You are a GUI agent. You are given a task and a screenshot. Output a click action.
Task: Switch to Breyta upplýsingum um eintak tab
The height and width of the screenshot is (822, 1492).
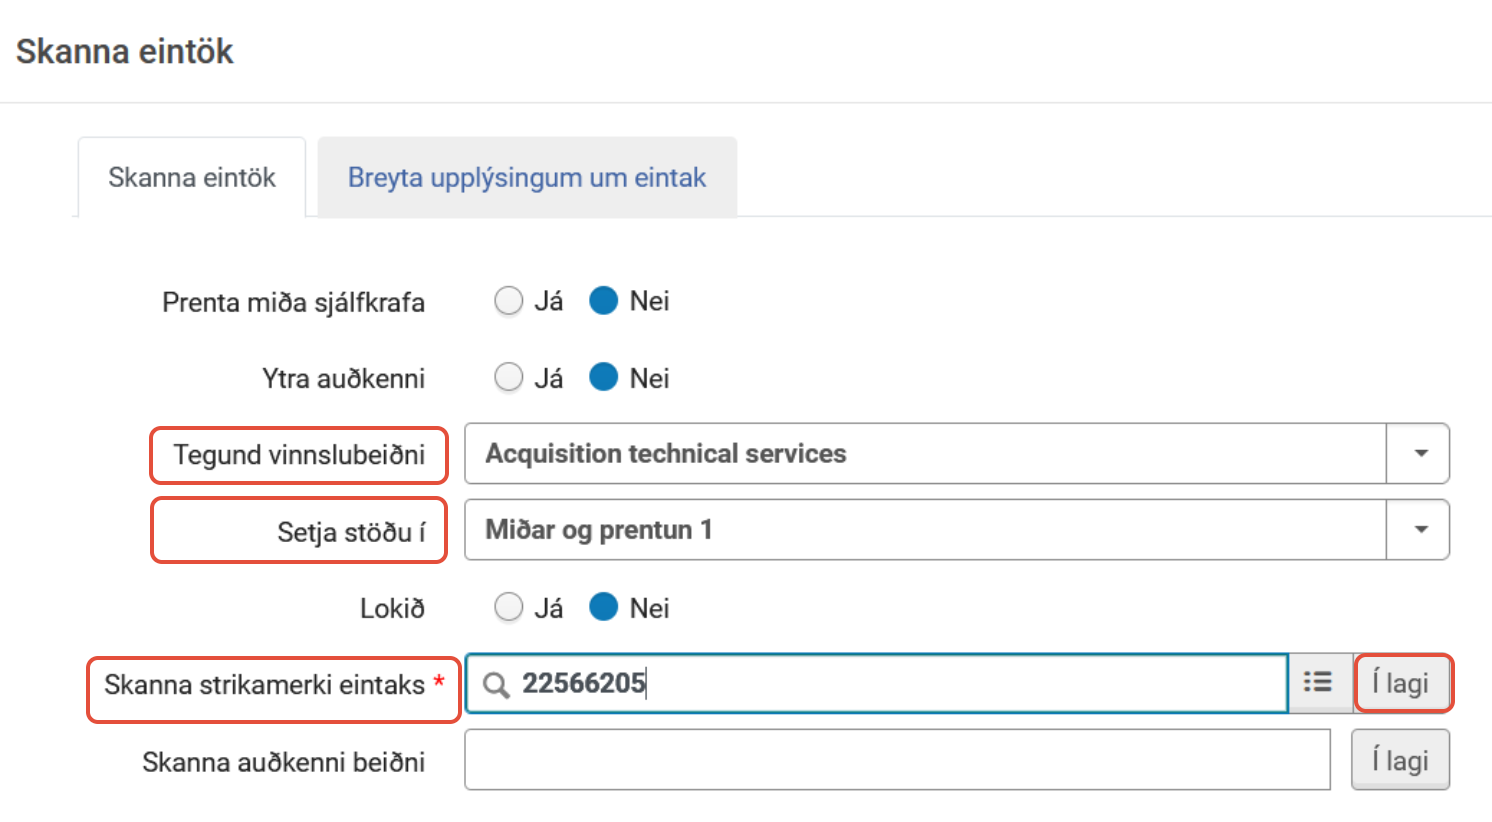point(527,178)
